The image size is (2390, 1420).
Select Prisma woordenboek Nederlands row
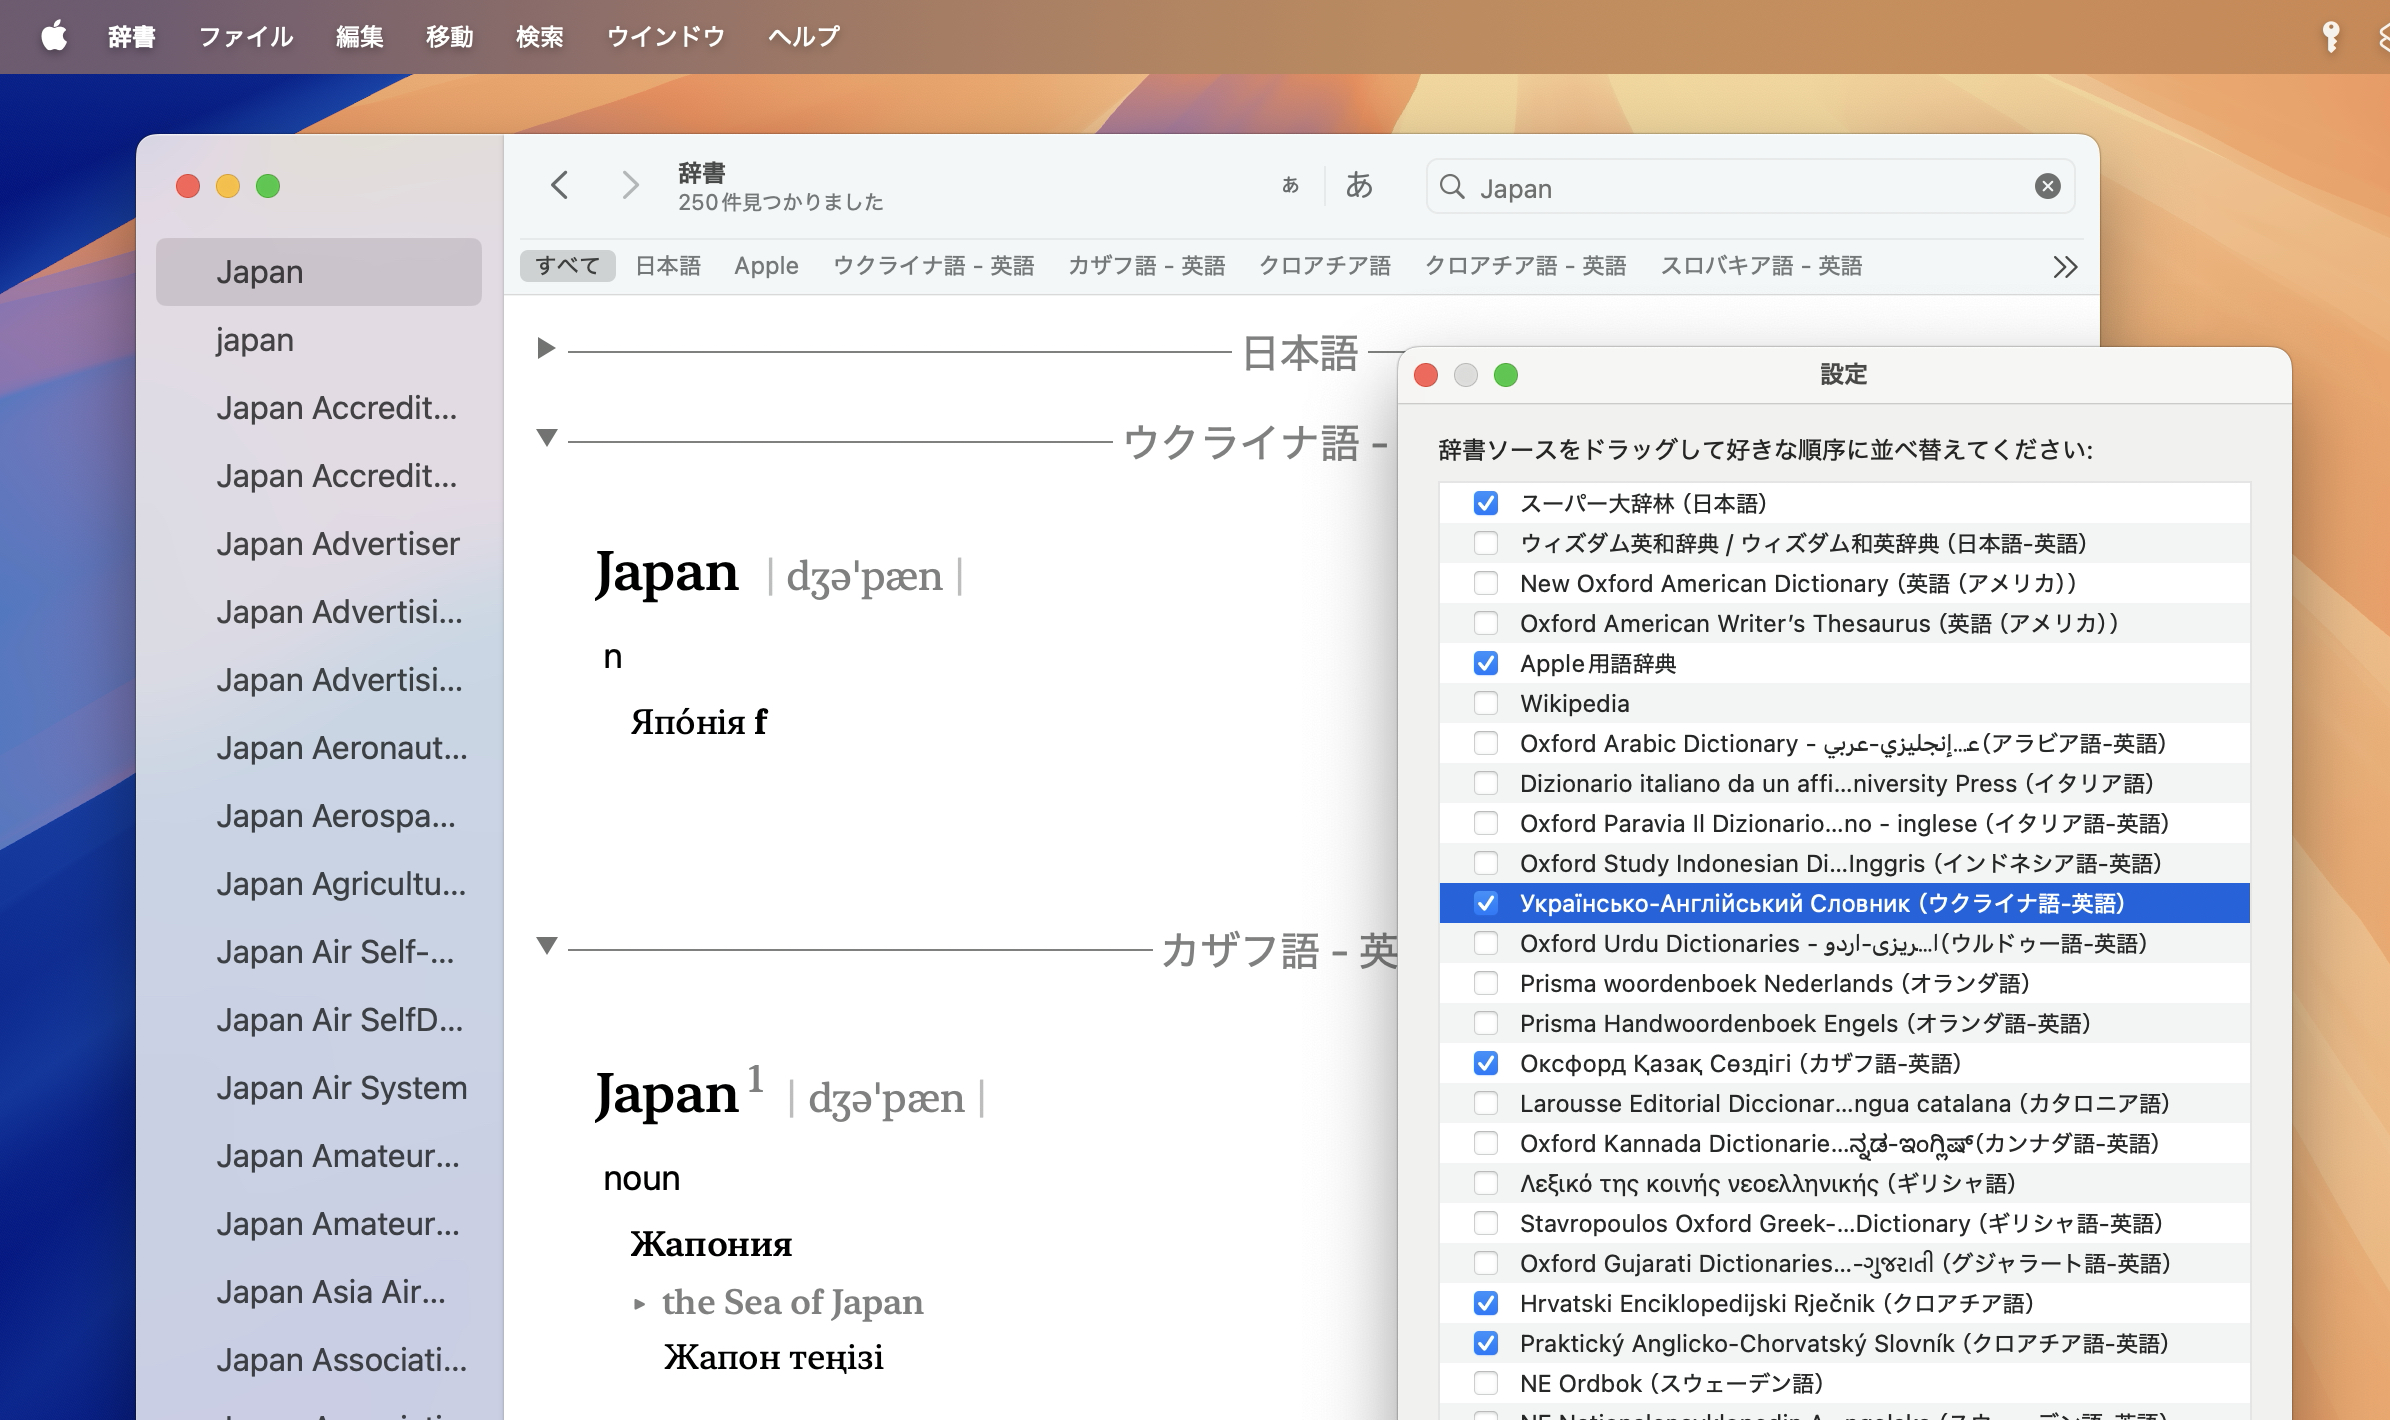1844,983
